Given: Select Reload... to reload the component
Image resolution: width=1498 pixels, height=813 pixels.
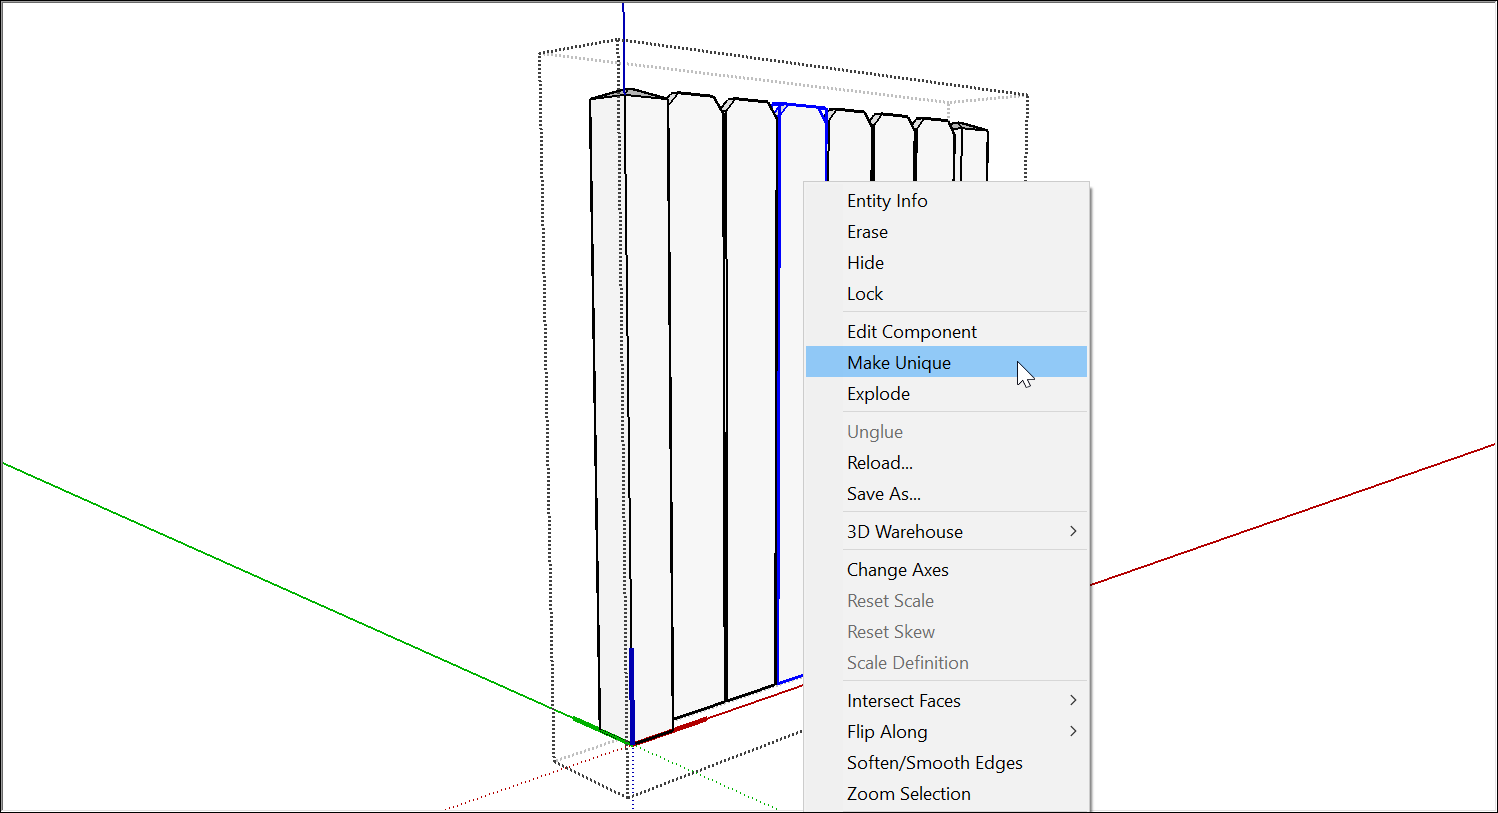Looking at the screenshot, I should [880, 462].
